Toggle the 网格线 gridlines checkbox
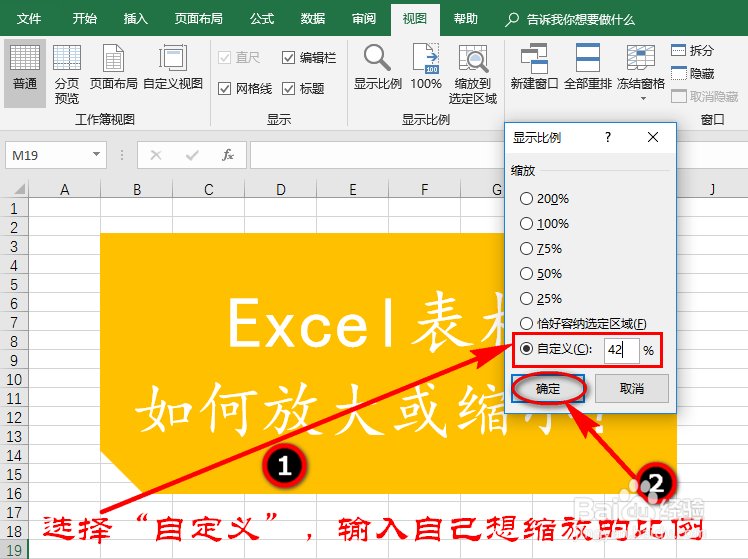 pyautogui.click(x=224, y=88)
